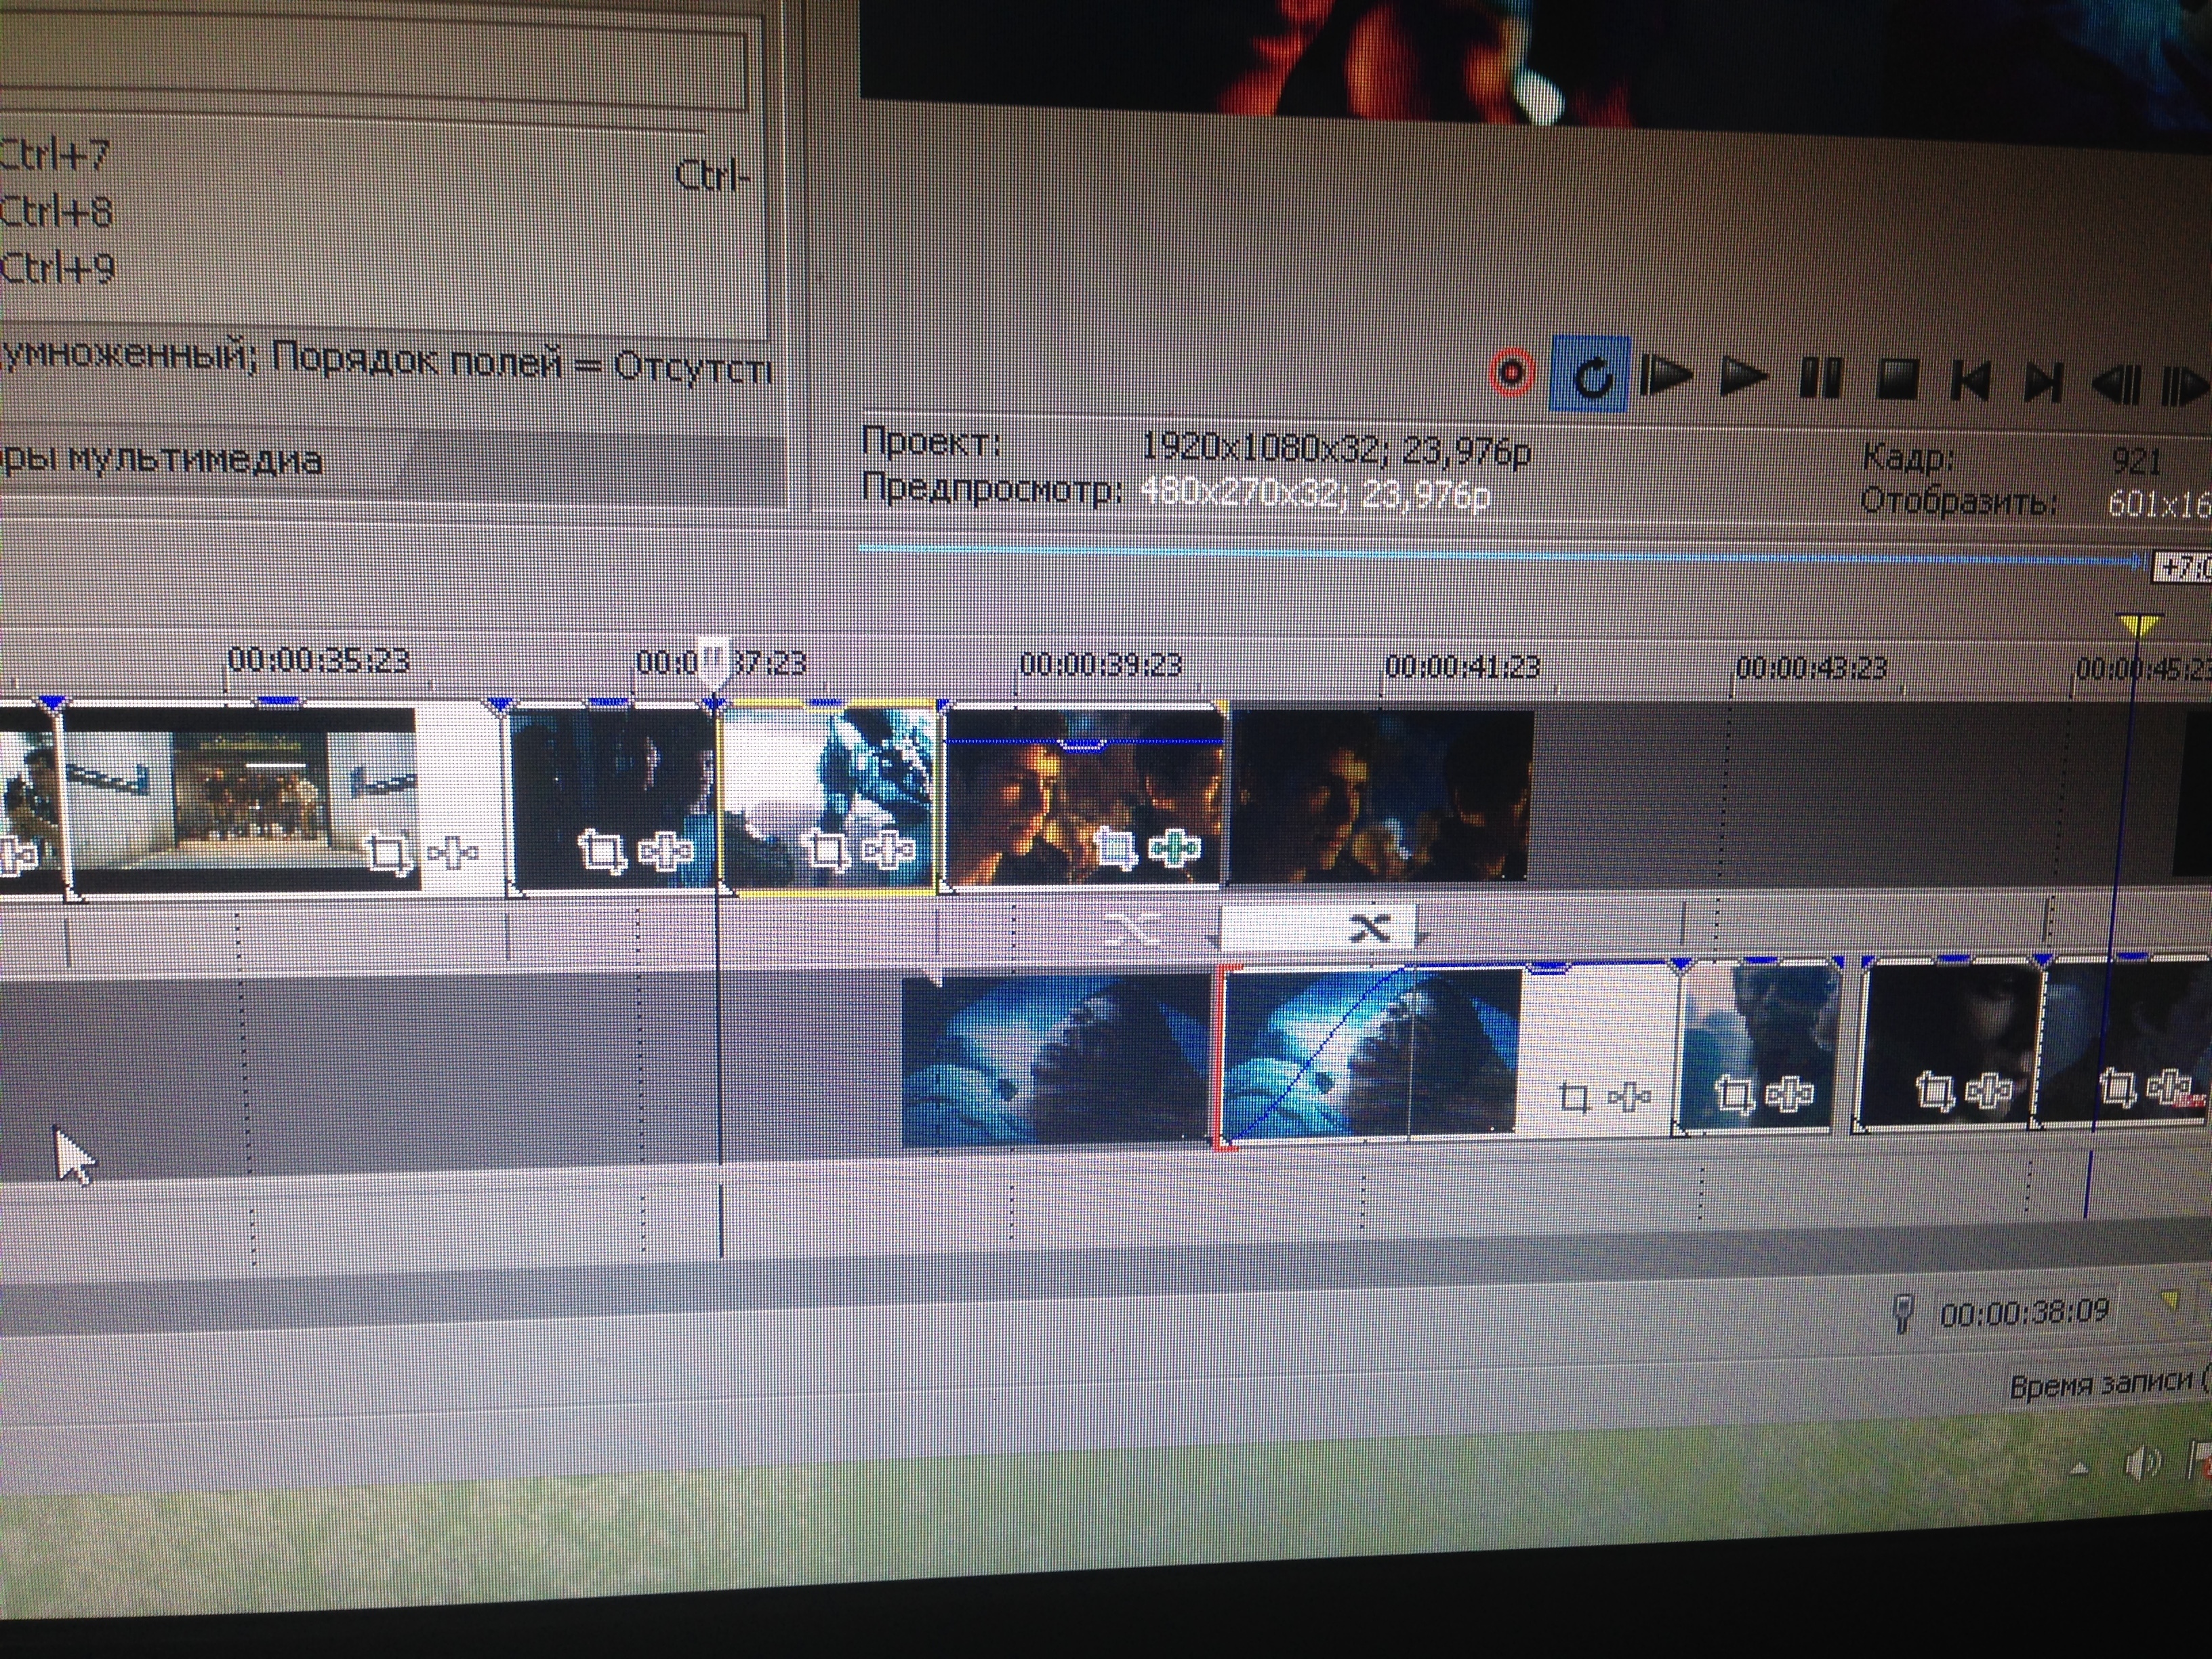Toggle Loop Playback button
The width and height of the screenshot is (2212, 1659).
(1591, 376)
